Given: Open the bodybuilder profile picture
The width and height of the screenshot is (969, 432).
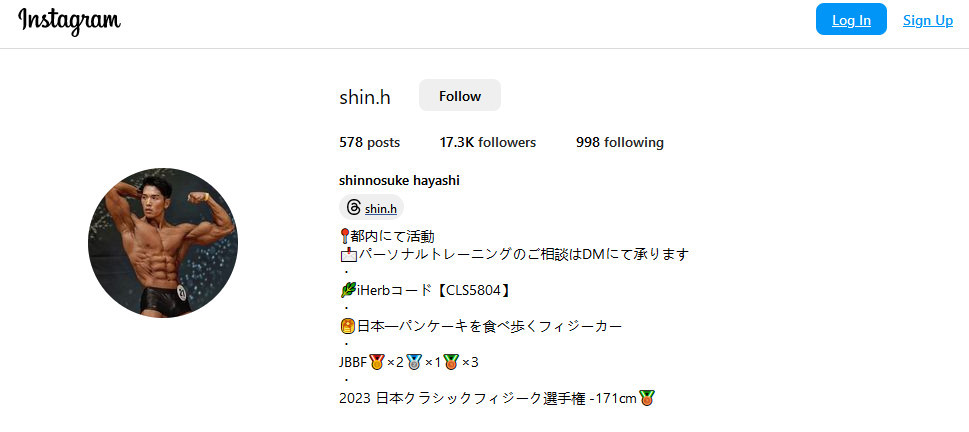Looking at the screenshot, I should 163,243.
